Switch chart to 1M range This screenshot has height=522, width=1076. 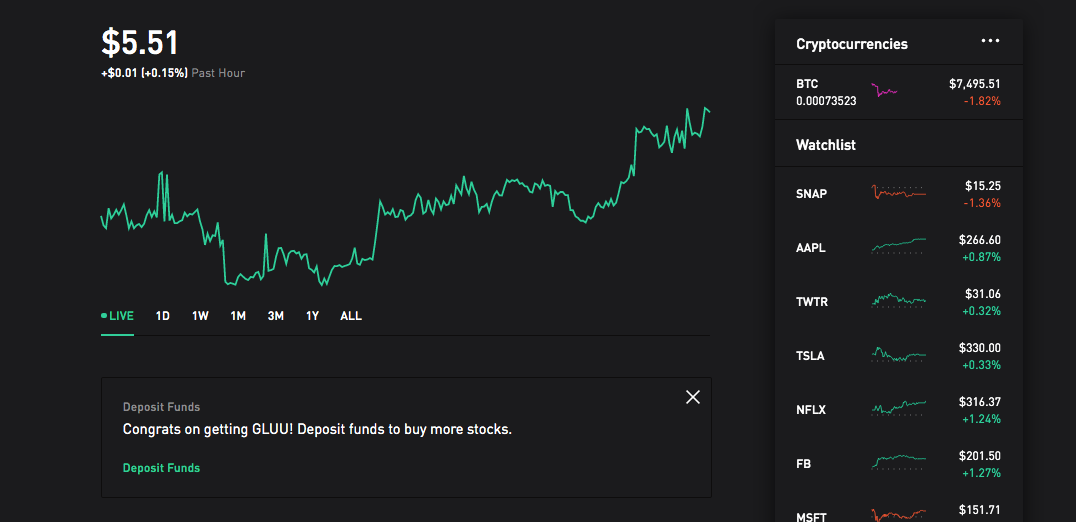[238, 316]
